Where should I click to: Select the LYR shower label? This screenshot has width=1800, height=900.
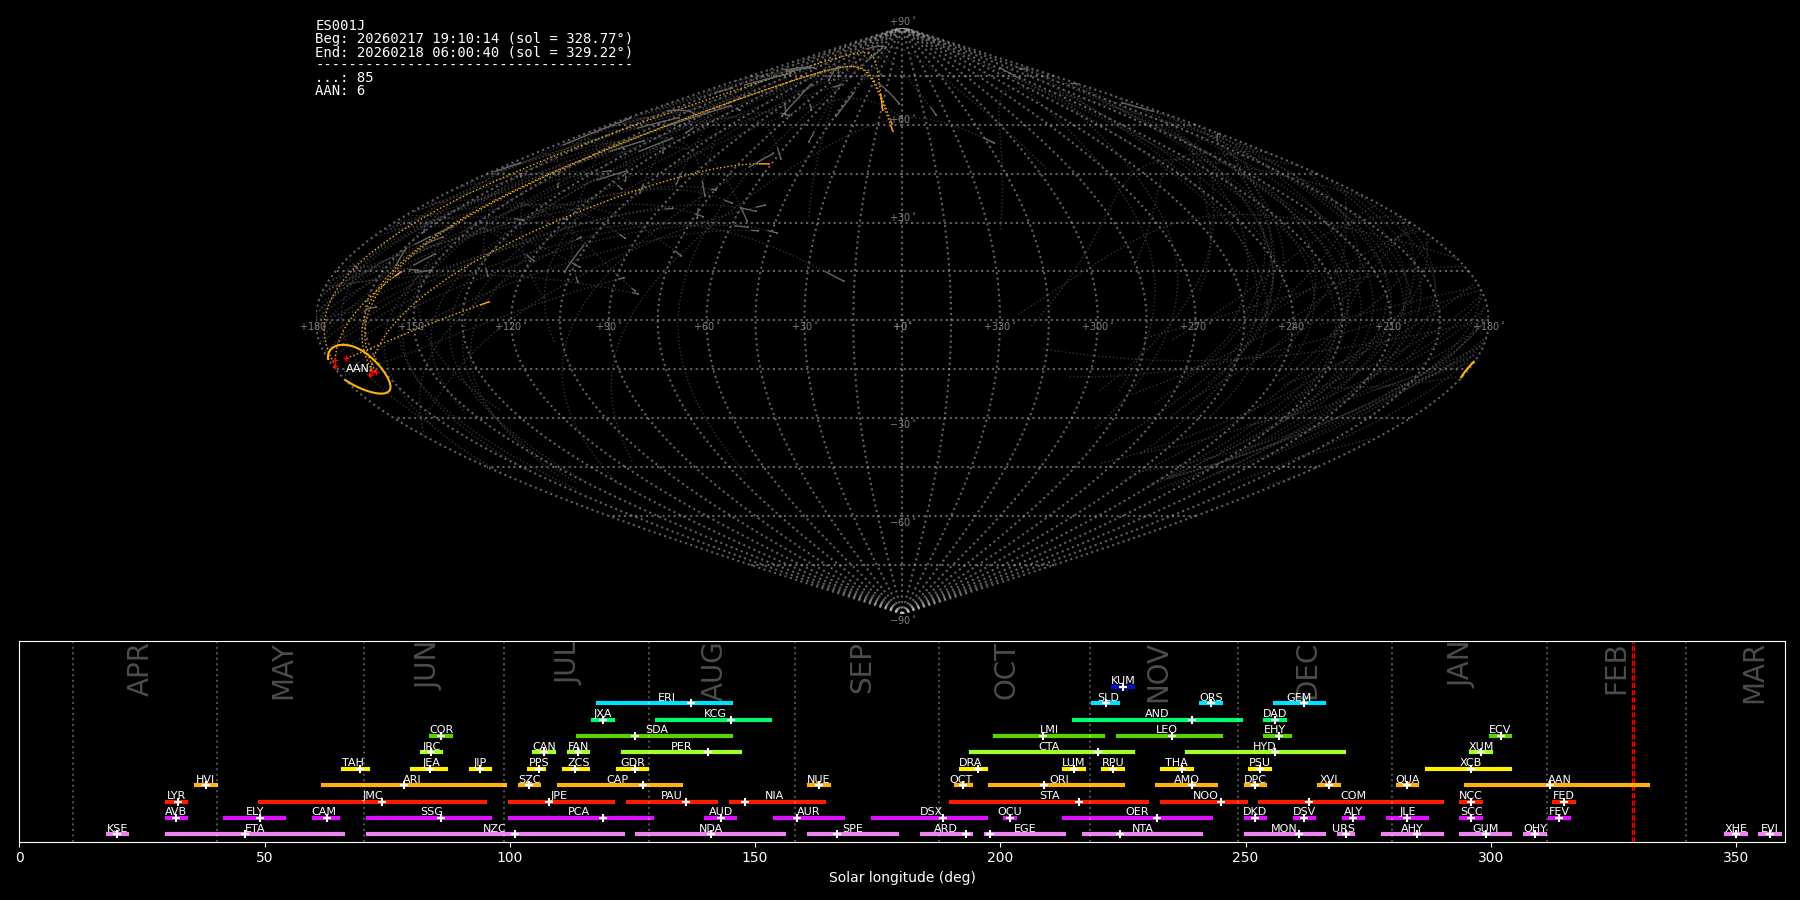[x=176, y=796]
